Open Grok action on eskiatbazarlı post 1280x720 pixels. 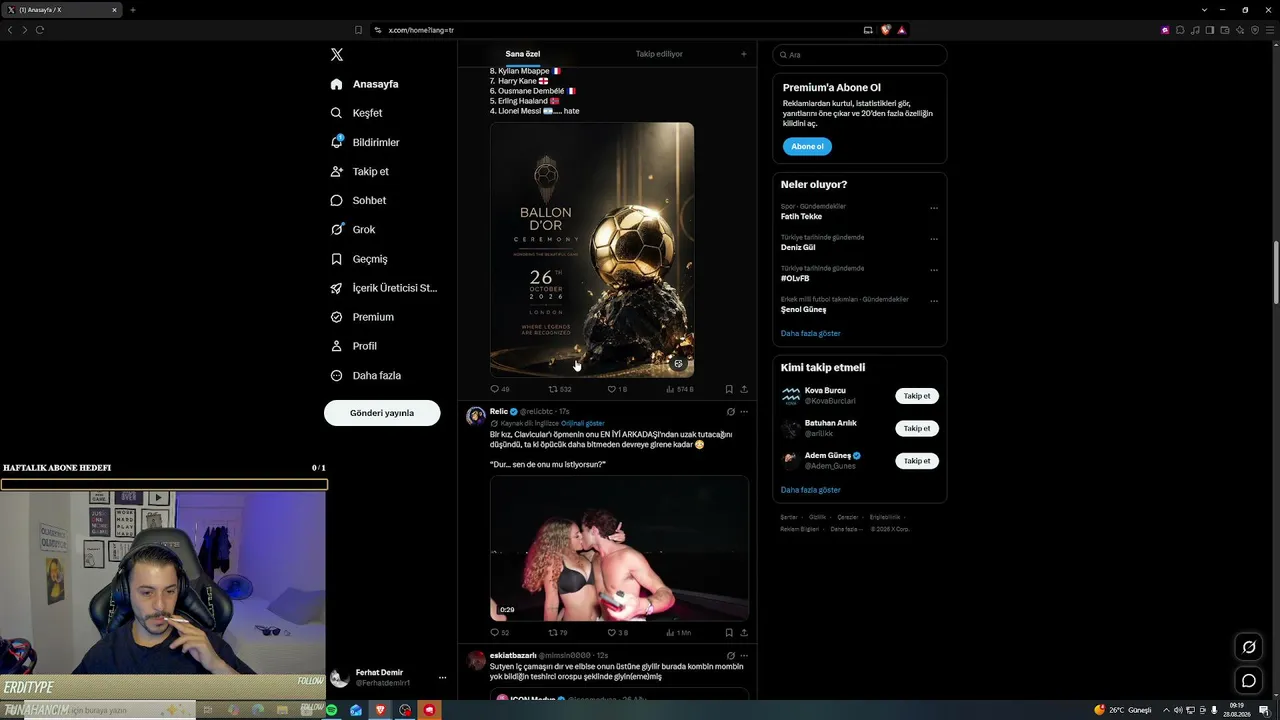[x=730, y=656]
